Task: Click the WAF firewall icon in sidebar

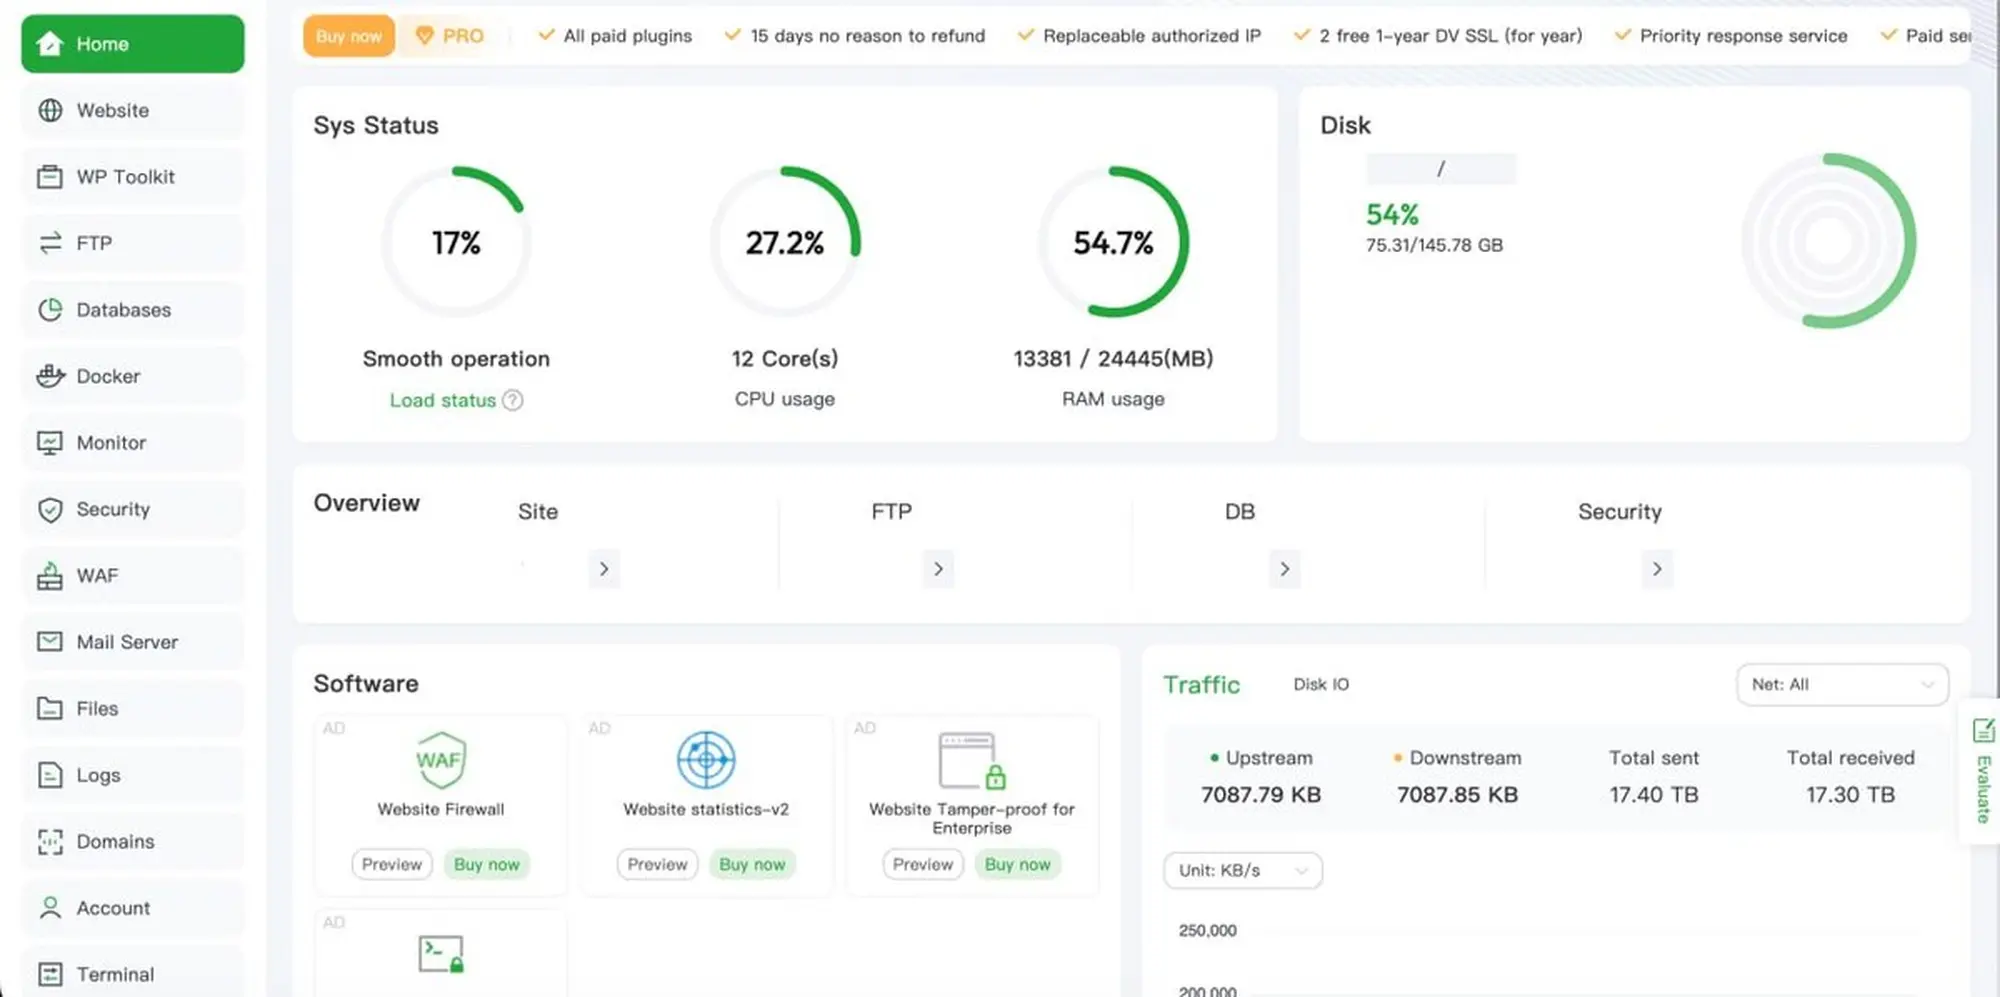Action: coord(50,576)
